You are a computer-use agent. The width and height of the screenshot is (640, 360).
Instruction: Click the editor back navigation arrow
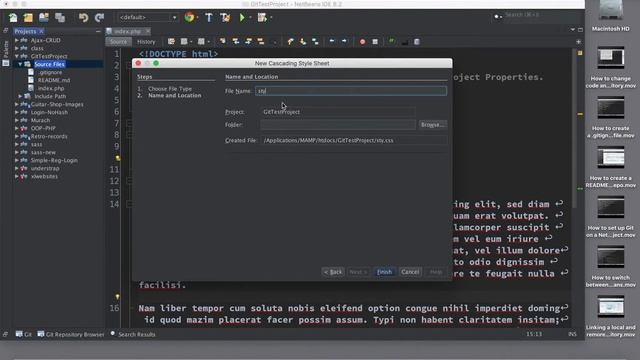(x=331, y=42)
